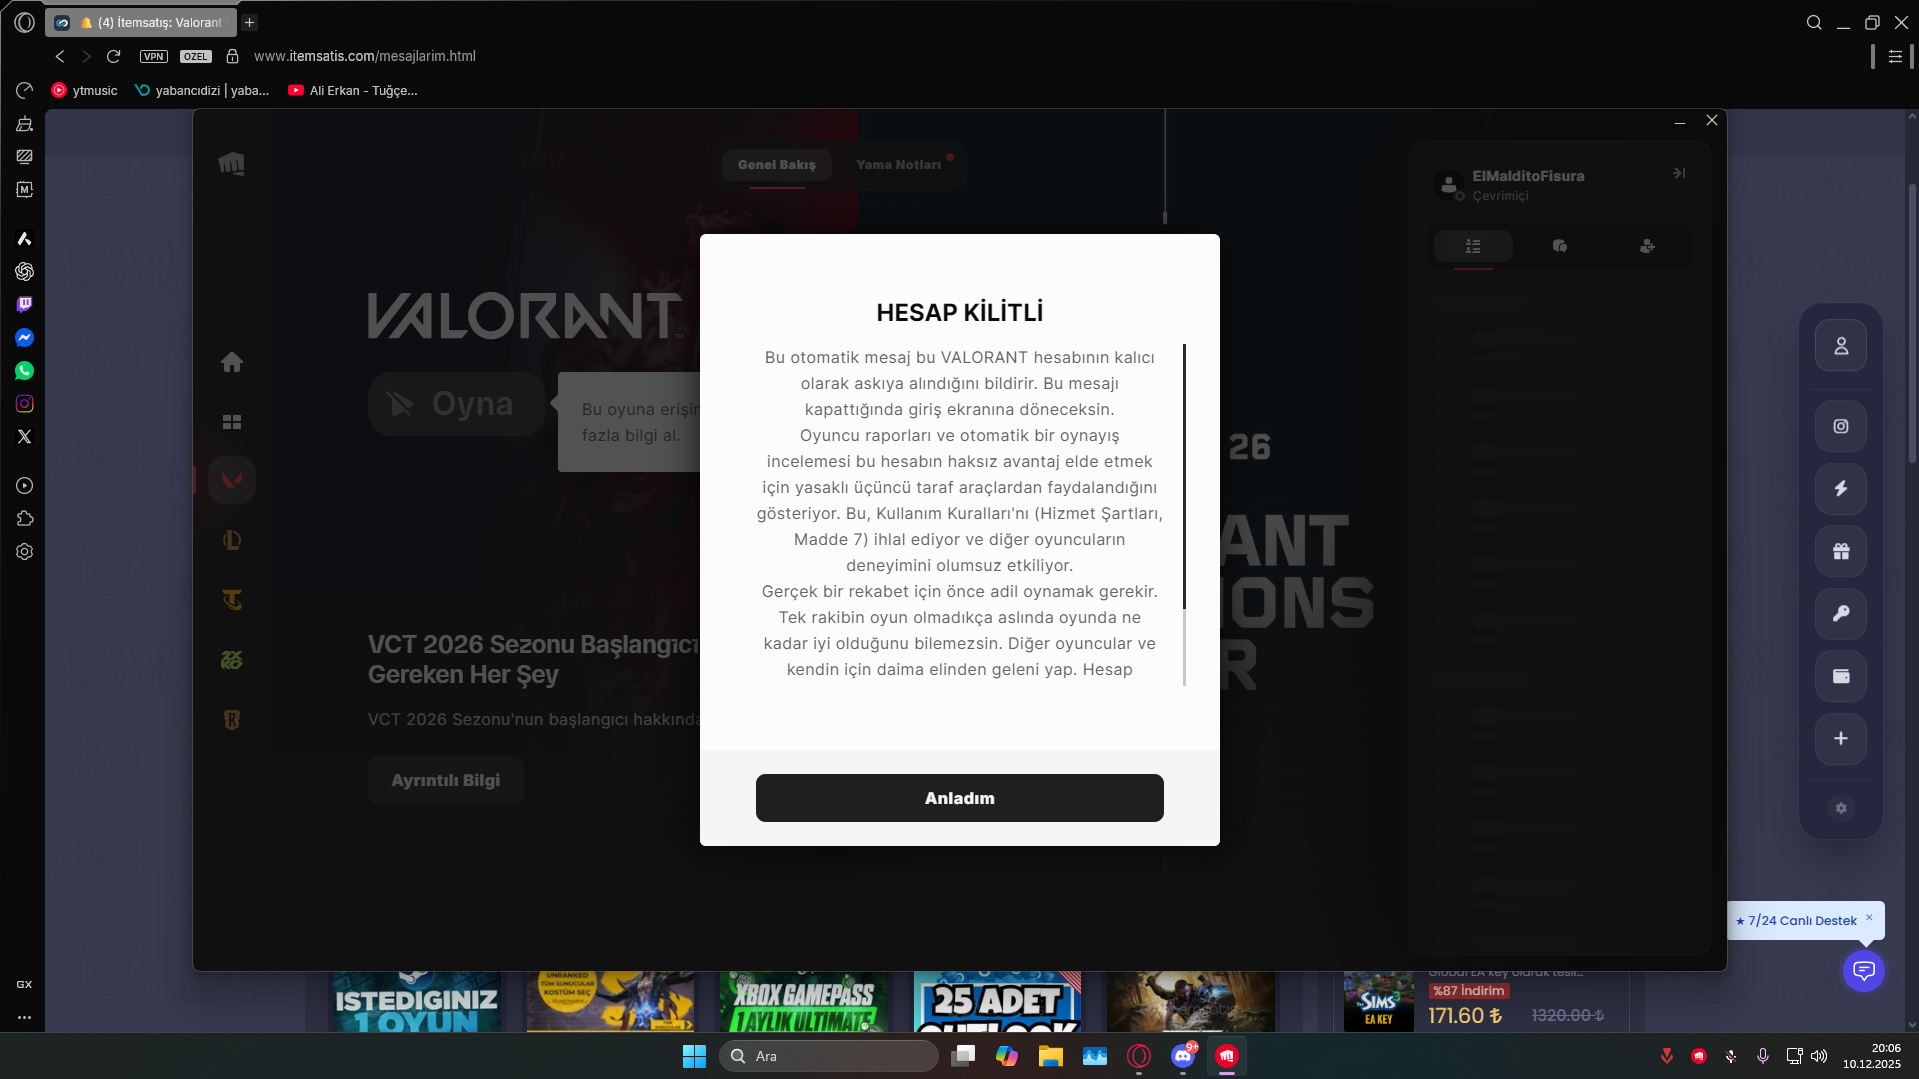Select the League of Legends game icon
The image size is (1919, 1079).
232,540
